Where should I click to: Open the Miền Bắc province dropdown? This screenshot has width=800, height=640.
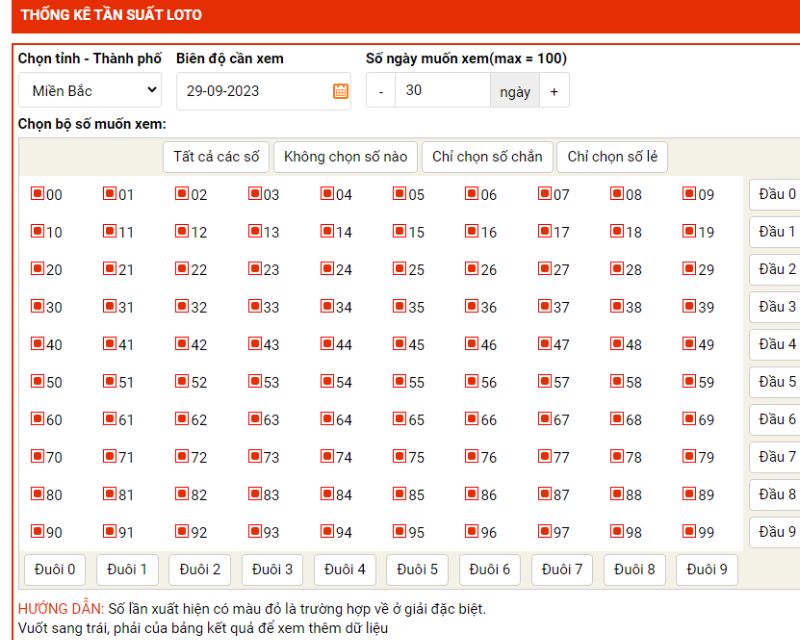pos(90,90)
